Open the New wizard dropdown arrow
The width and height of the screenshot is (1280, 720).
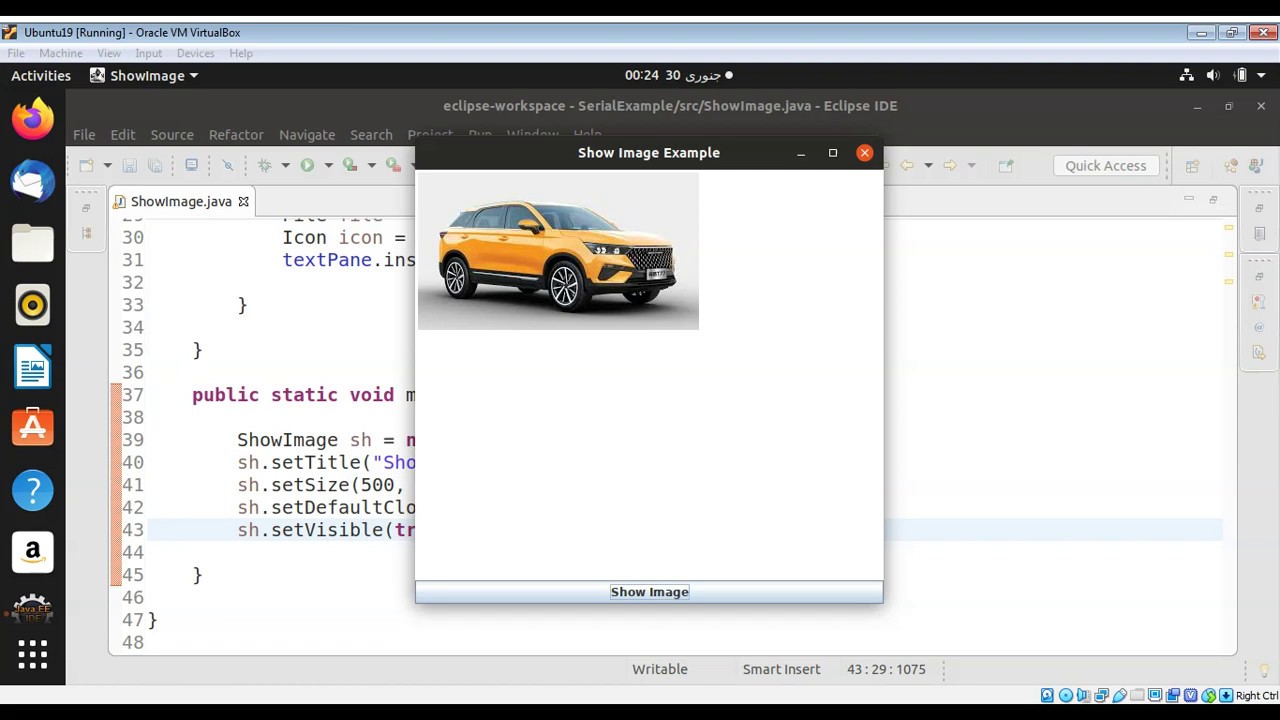[107, 165]
